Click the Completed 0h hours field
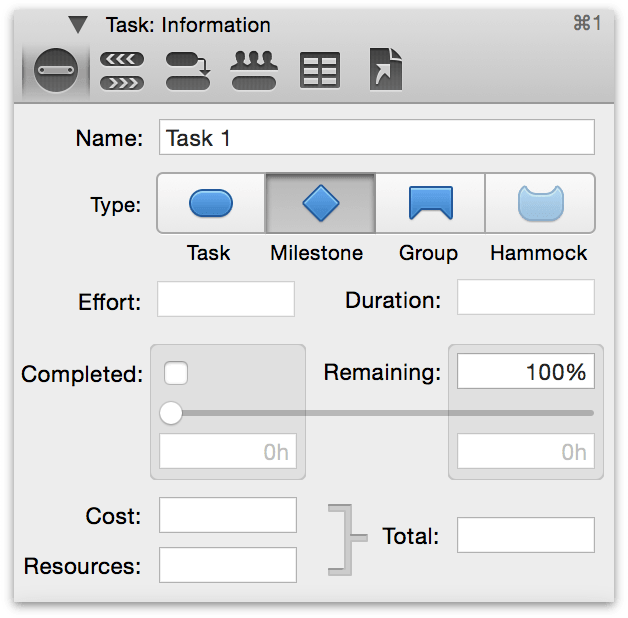The image size is (628, 618). (x=228, y=451)
